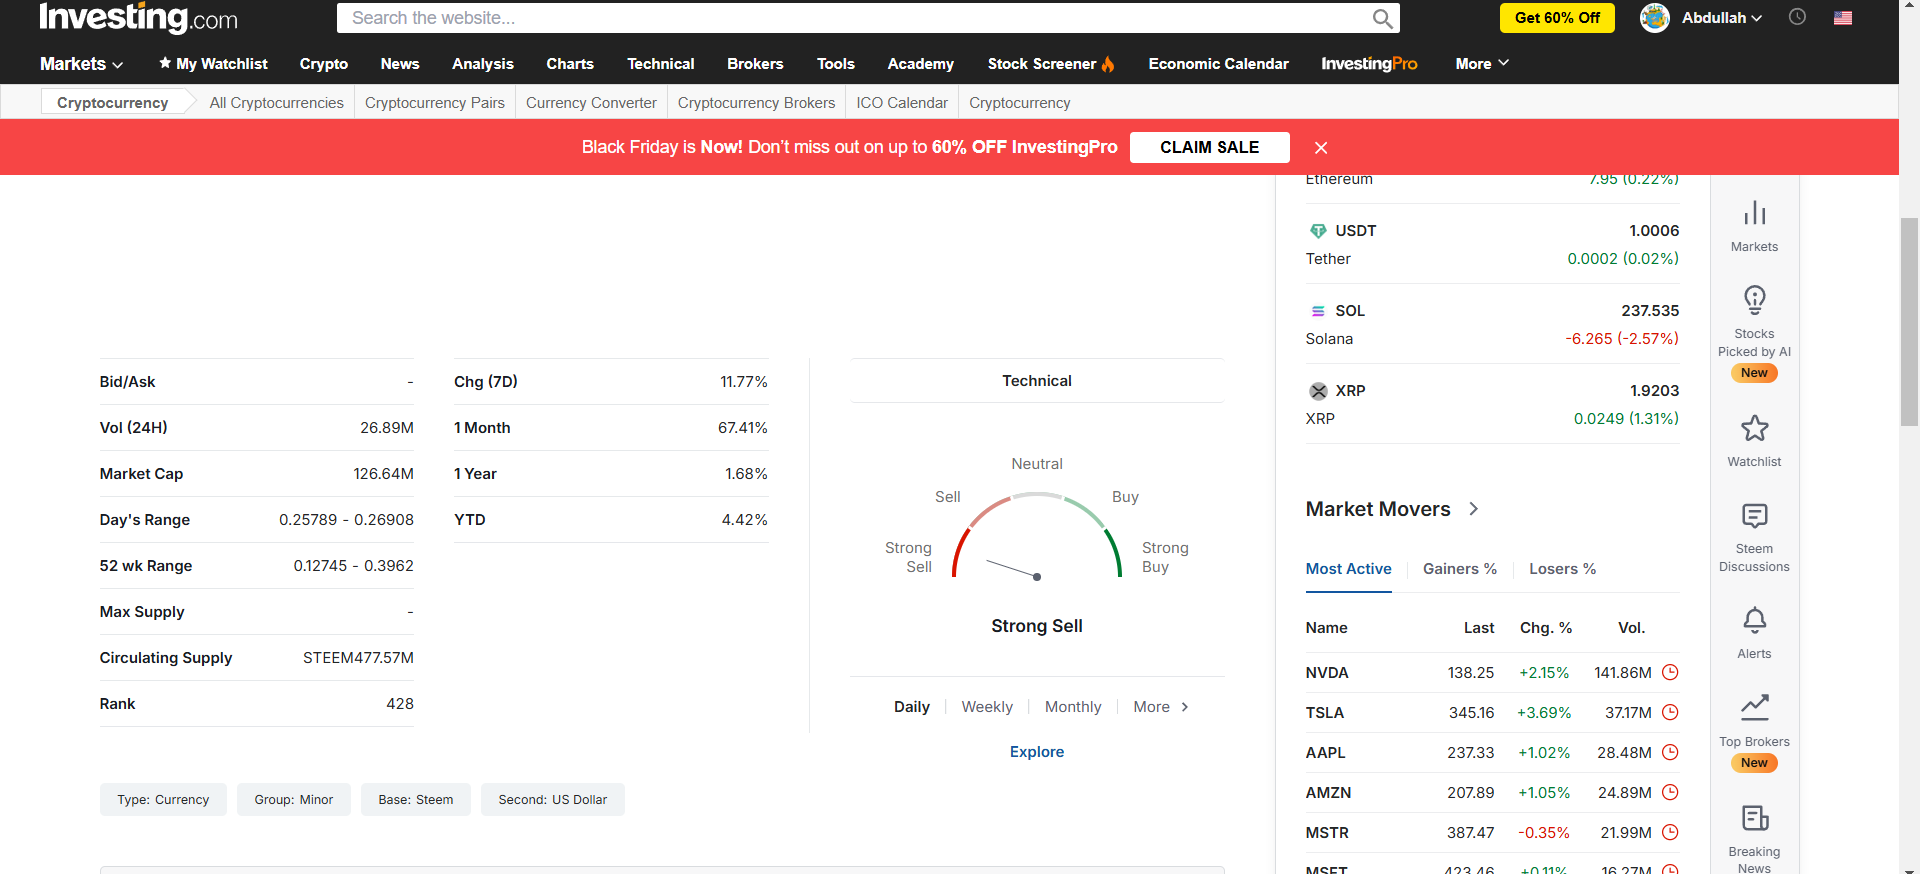
Task: Click the user avatar picture
Action: 1655,18
